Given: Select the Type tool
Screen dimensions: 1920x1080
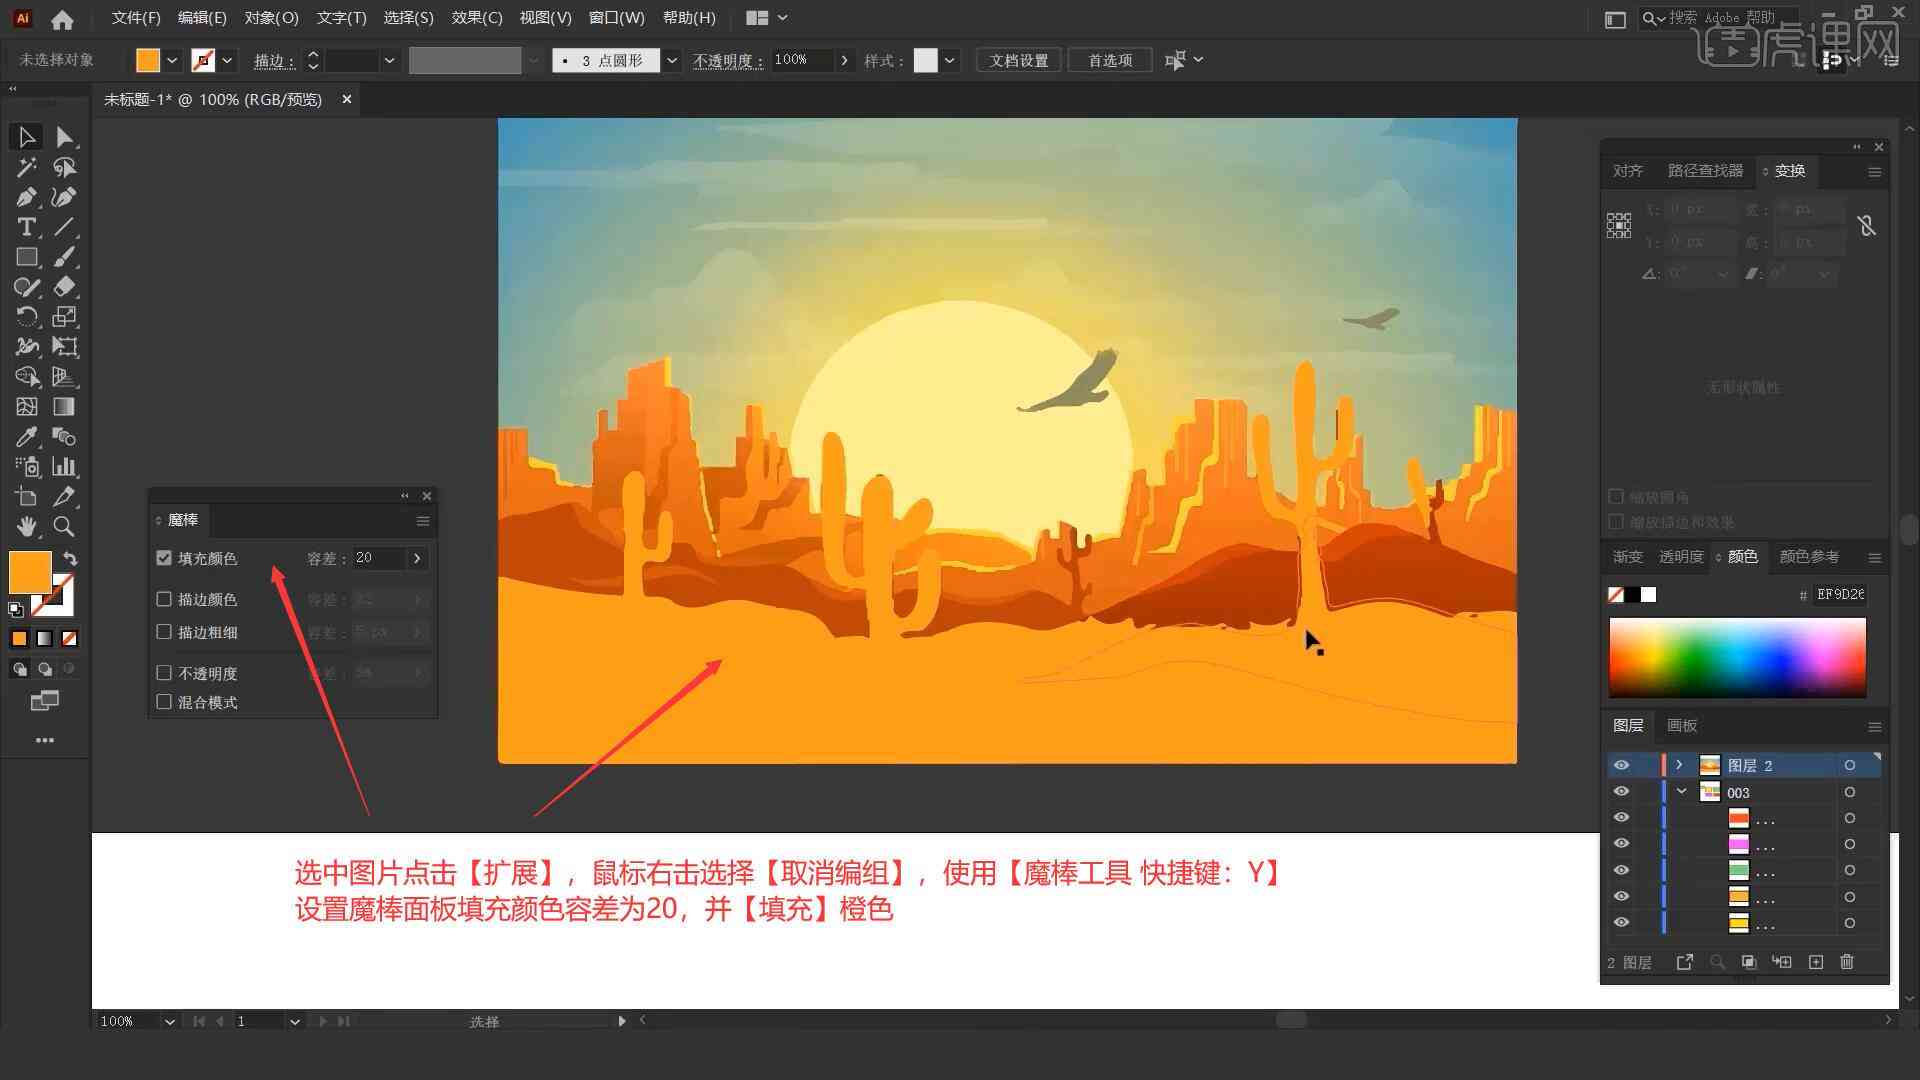Looking at the screenshot, I should pyautogui.click(x=25, y=227).
